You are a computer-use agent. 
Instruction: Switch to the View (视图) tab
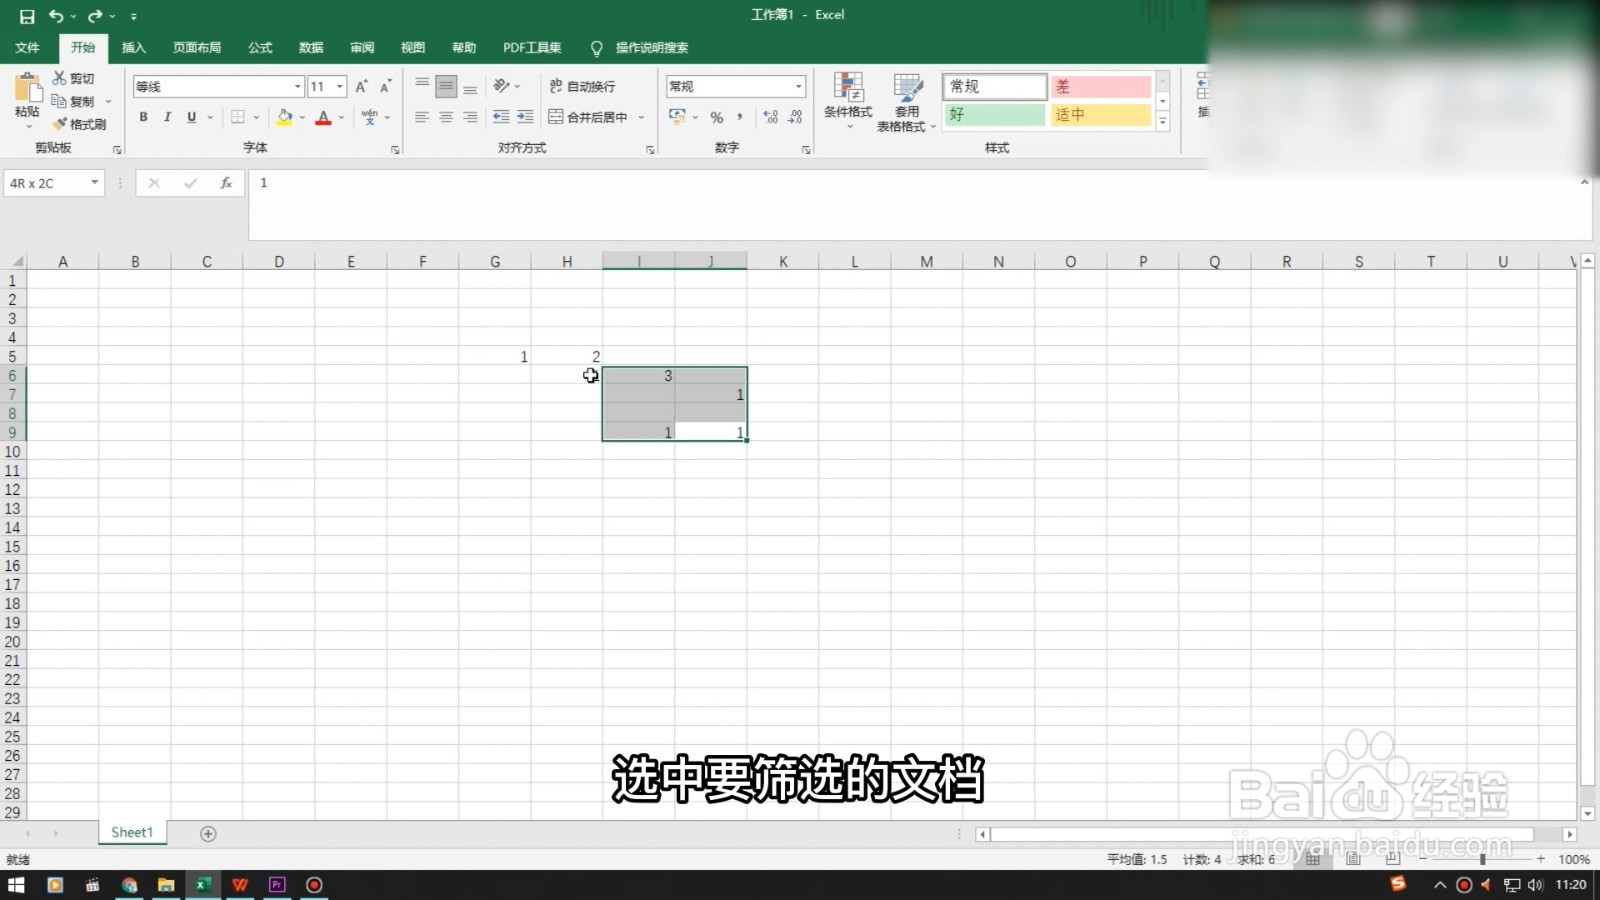(413, 48)
